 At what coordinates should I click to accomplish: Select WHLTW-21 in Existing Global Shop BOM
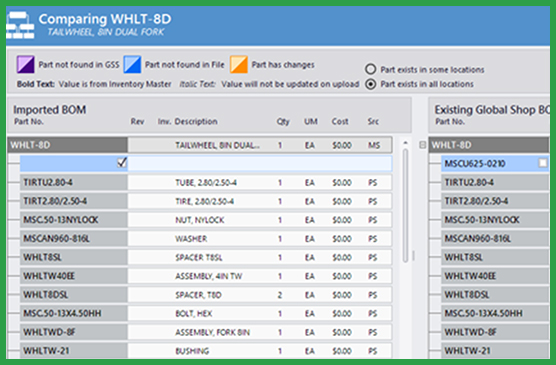point(495,350)
